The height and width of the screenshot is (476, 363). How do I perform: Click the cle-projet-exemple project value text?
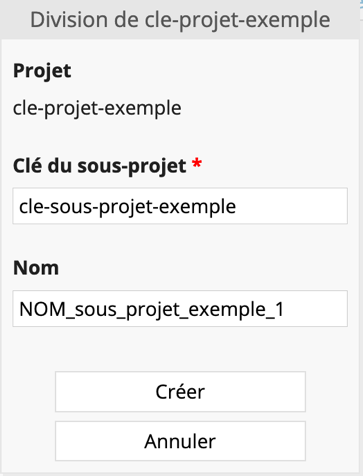tap(97, 109)
